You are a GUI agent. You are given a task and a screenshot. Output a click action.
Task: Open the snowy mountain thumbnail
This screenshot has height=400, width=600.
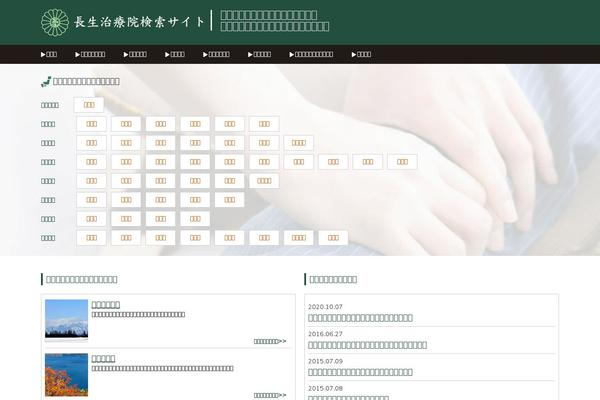tap(66, 319)
